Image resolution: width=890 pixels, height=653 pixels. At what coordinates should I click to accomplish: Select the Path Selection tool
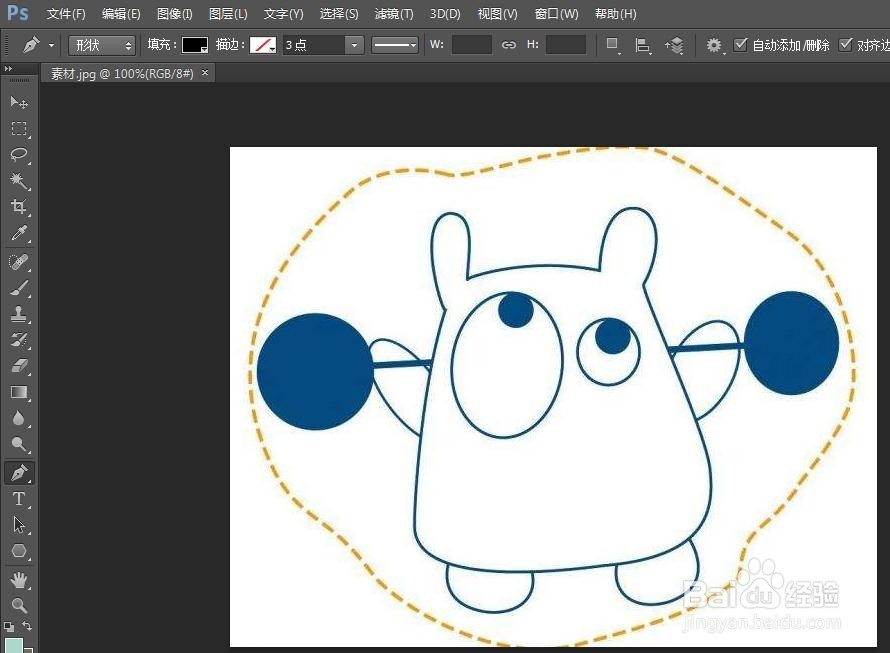(19, 525)
